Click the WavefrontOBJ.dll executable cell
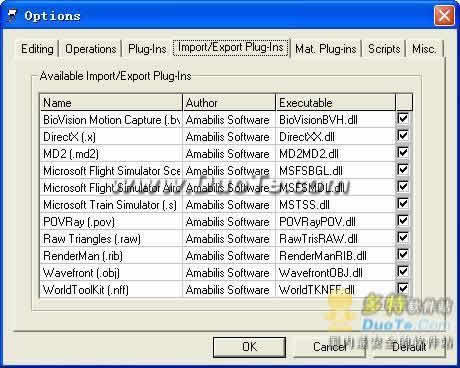This screenshot has height=368, width=460. (335, 273)
